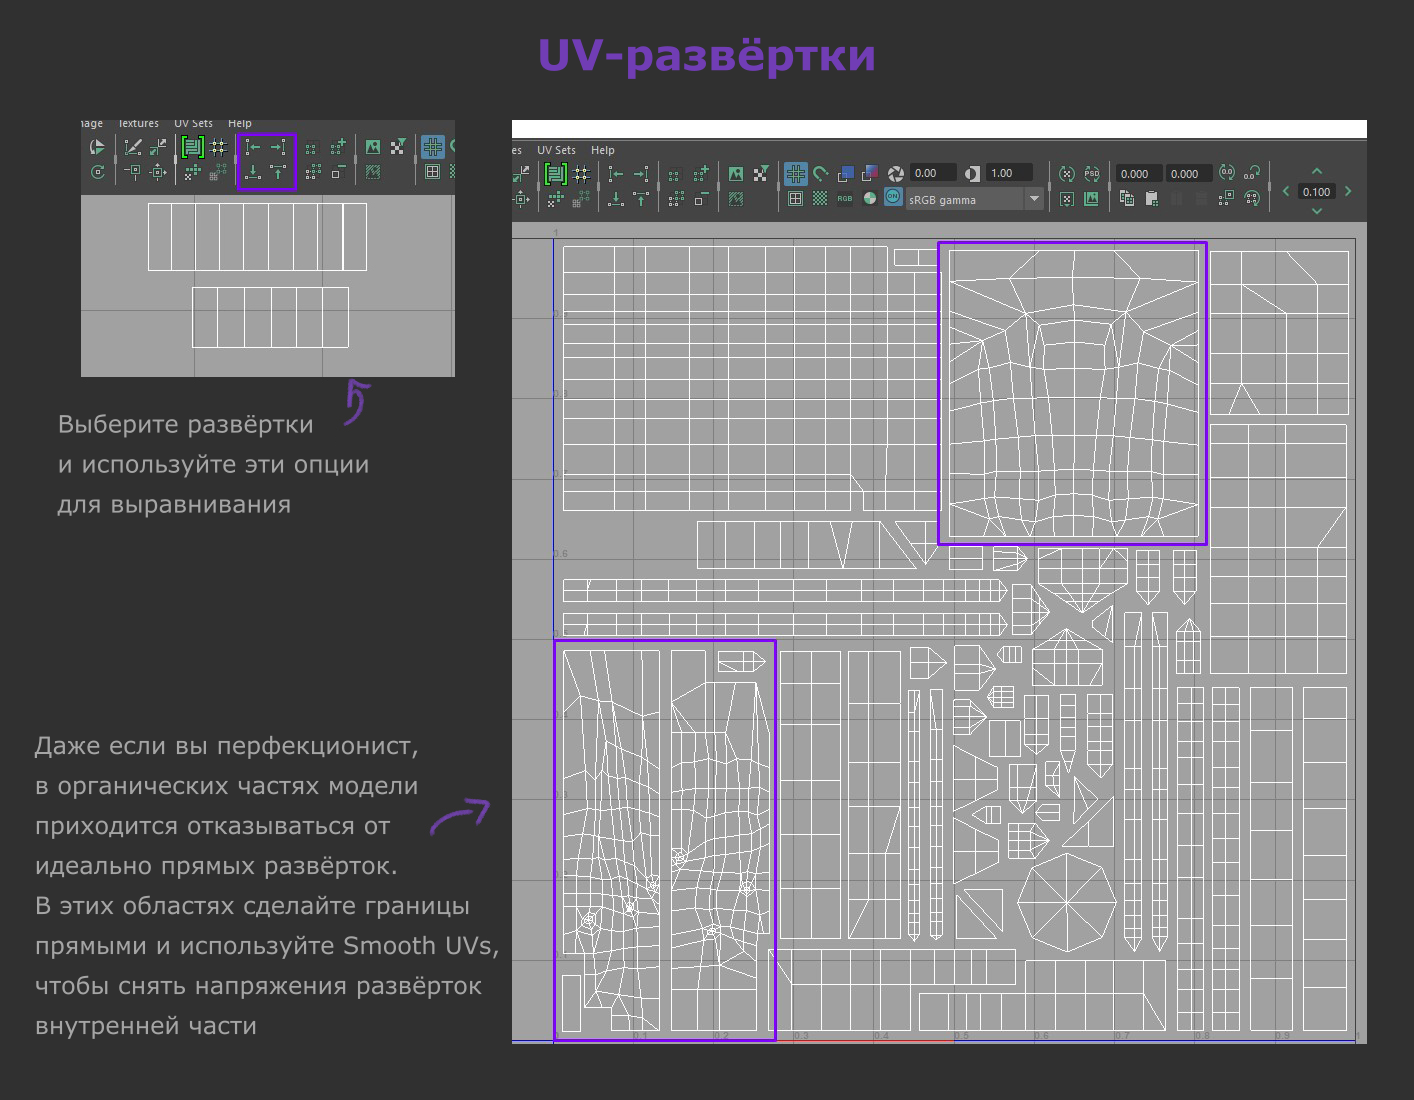This screenshot has height=1100, width=1414.
Task: Click the right chevron beside 0.100
Action: pos(1348,191)
